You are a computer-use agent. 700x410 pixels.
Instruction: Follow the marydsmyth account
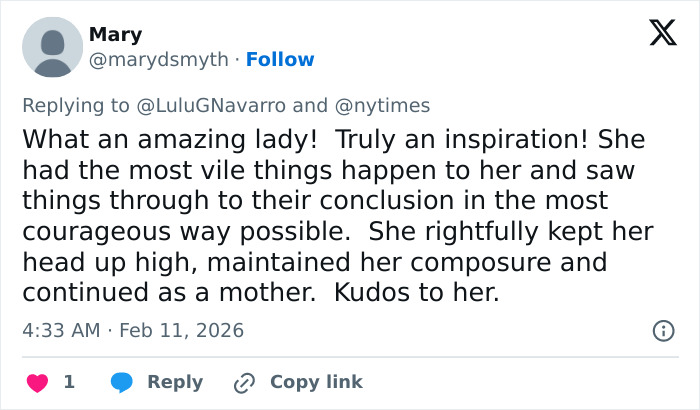click(x=280, y=60)
